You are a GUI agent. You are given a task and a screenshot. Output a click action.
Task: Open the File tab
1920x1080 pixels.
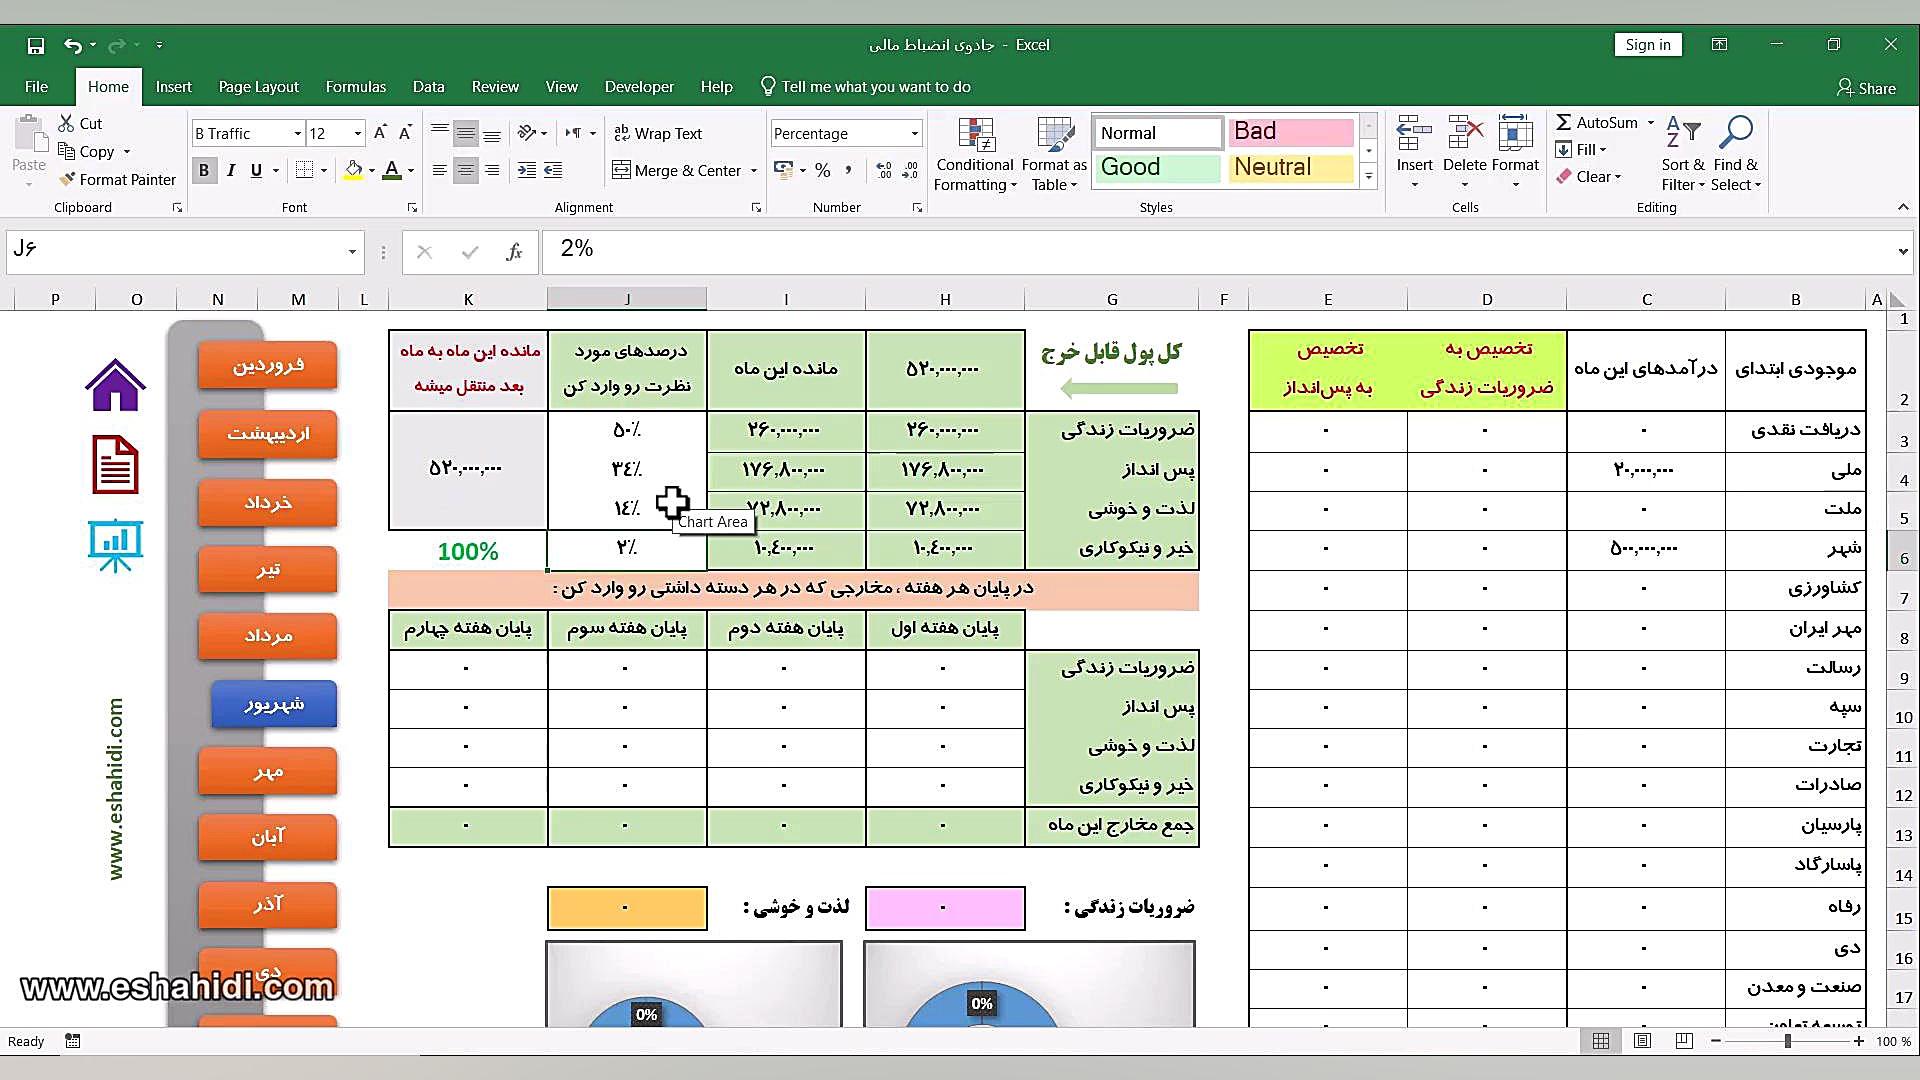pos(36,87)
